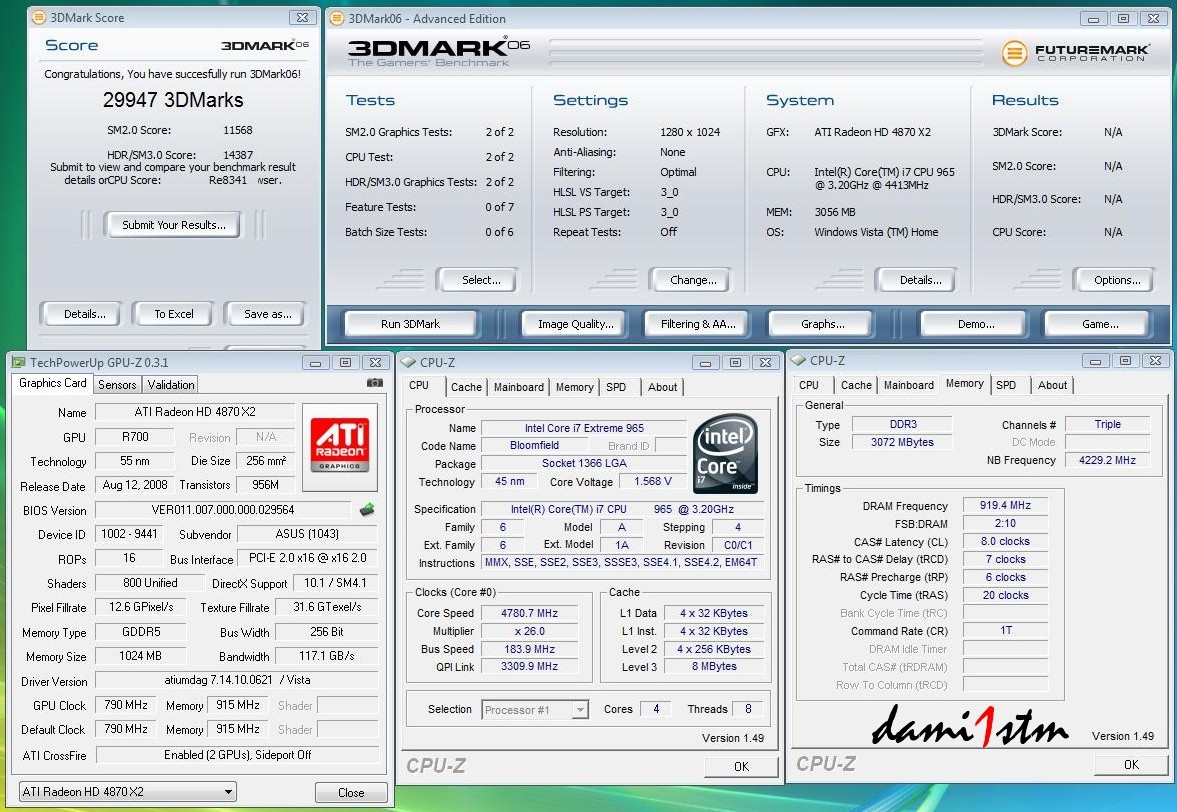Viewport: 1177px width, 812px height.
Task: Click the left CPU-Z window title icon
Action: coord(408,362)
